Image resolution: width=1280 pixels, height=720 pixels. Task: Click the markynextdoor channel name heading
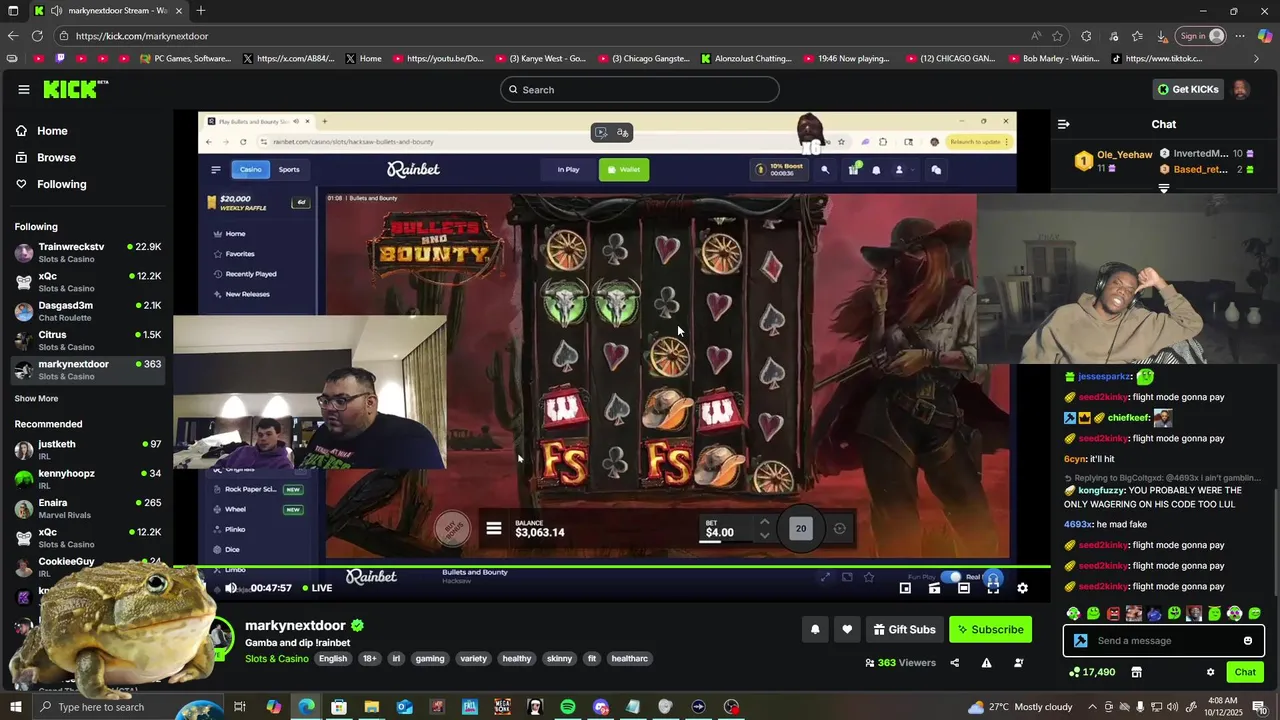tap(295, 626)
